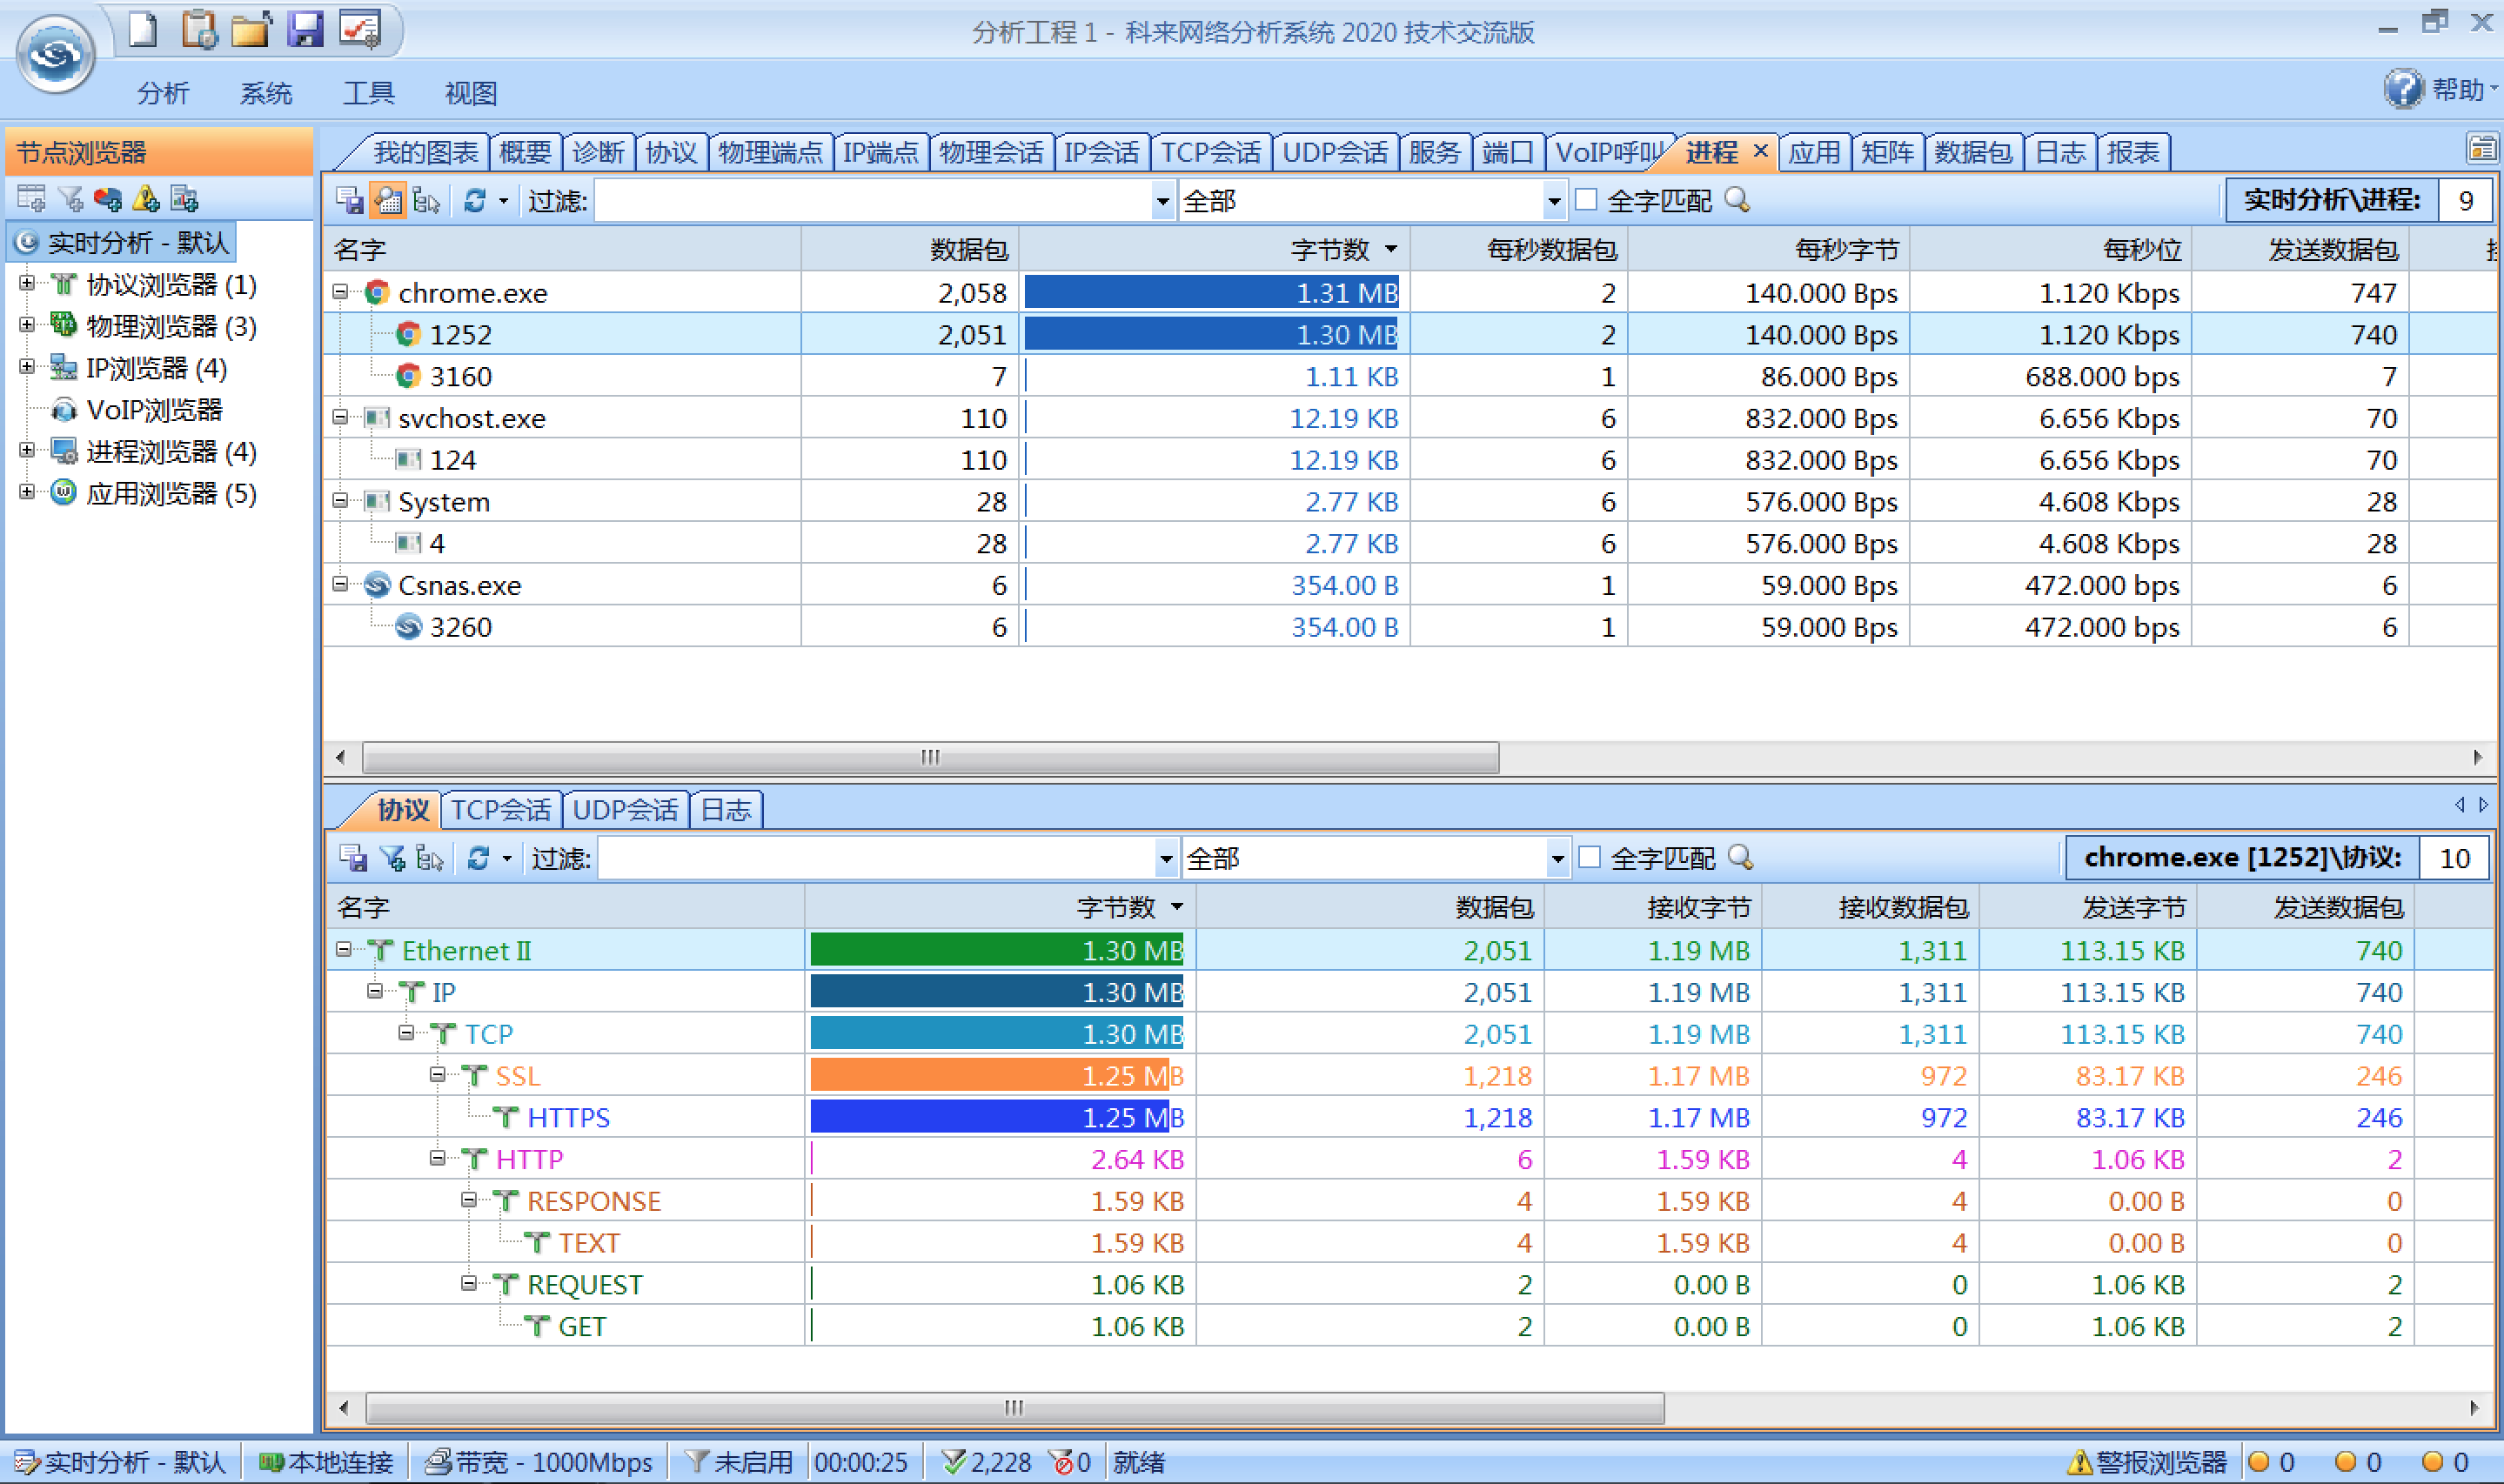Switch to the TCP会话 top tab
This screenshot has width=2504, height=1484.
pos(1210,152)
